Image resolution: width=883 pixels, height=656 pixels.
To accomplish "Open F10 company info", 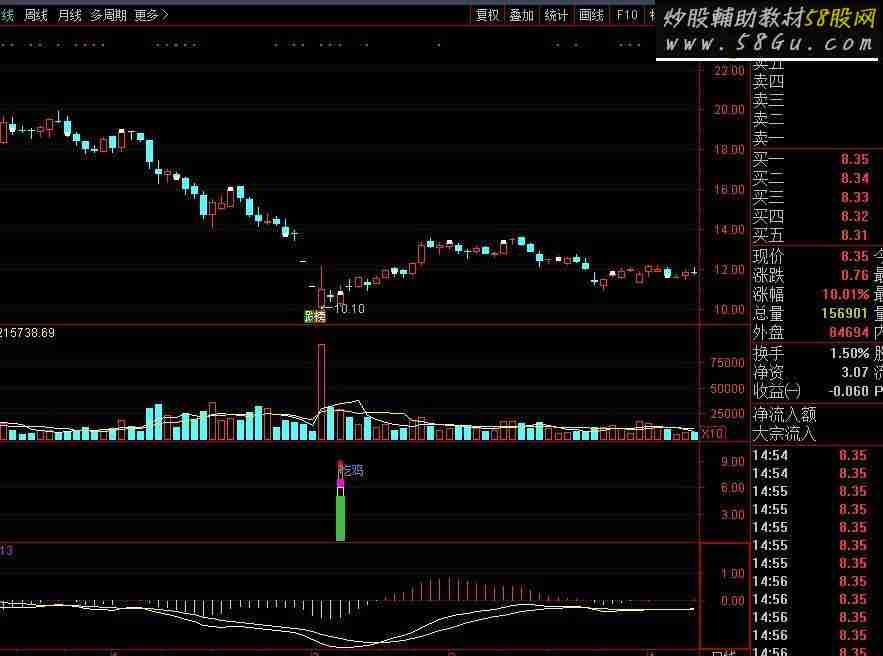I will (x=627, y=15).
